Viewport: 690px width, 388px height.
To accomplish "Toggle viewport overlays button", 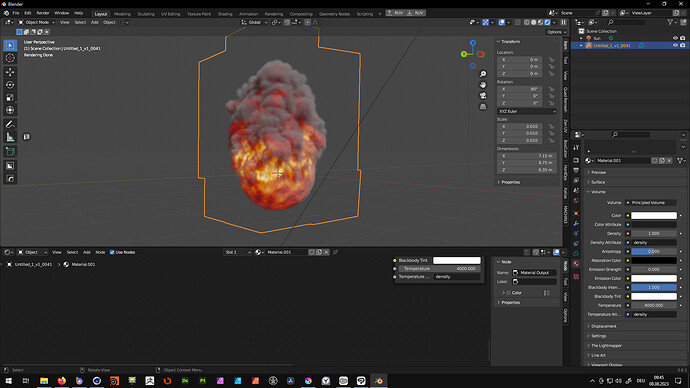I will (502, 22).
